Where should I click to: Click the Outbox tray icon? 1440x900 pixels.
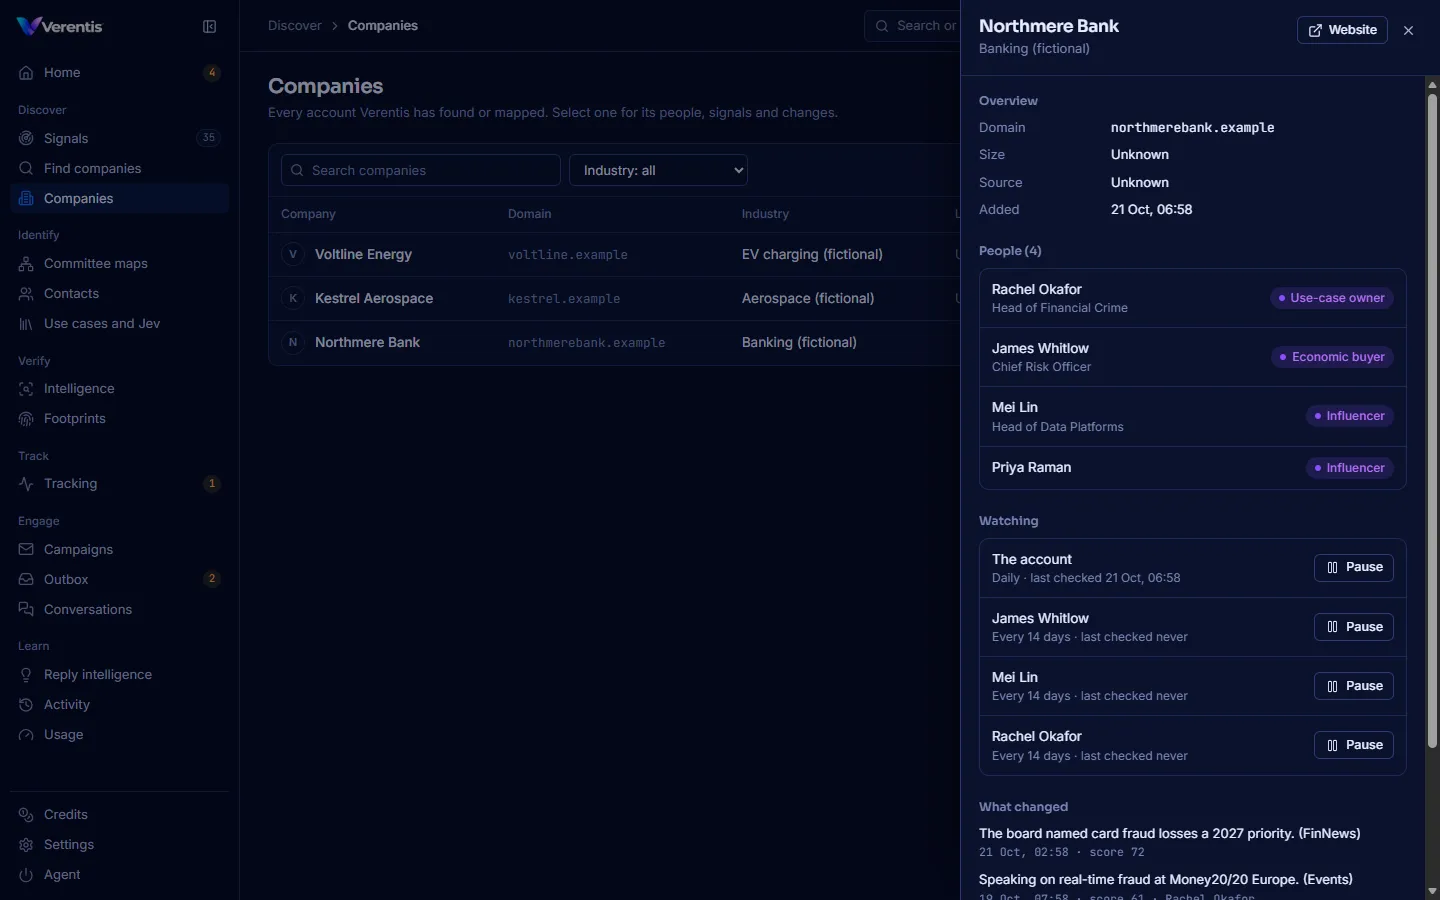26,580
